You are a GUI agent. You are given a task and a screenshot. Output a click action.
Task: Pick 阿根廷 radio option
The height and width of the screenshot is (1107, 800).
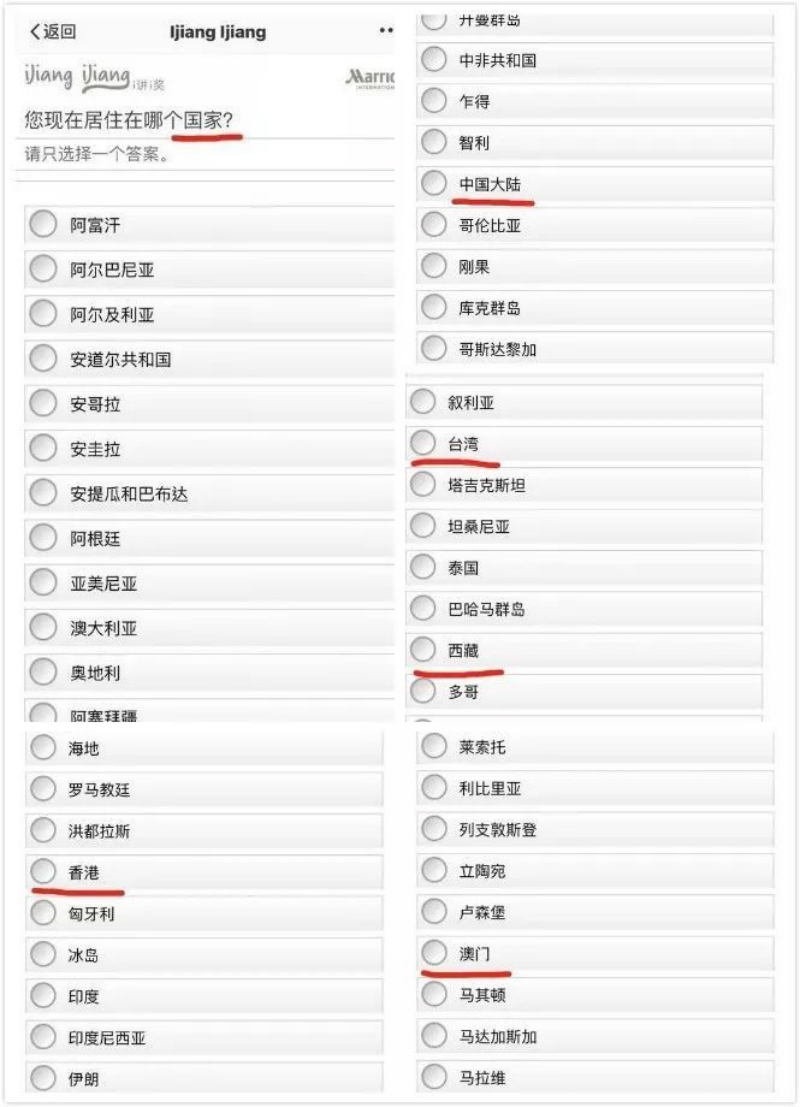pos(43,538)
